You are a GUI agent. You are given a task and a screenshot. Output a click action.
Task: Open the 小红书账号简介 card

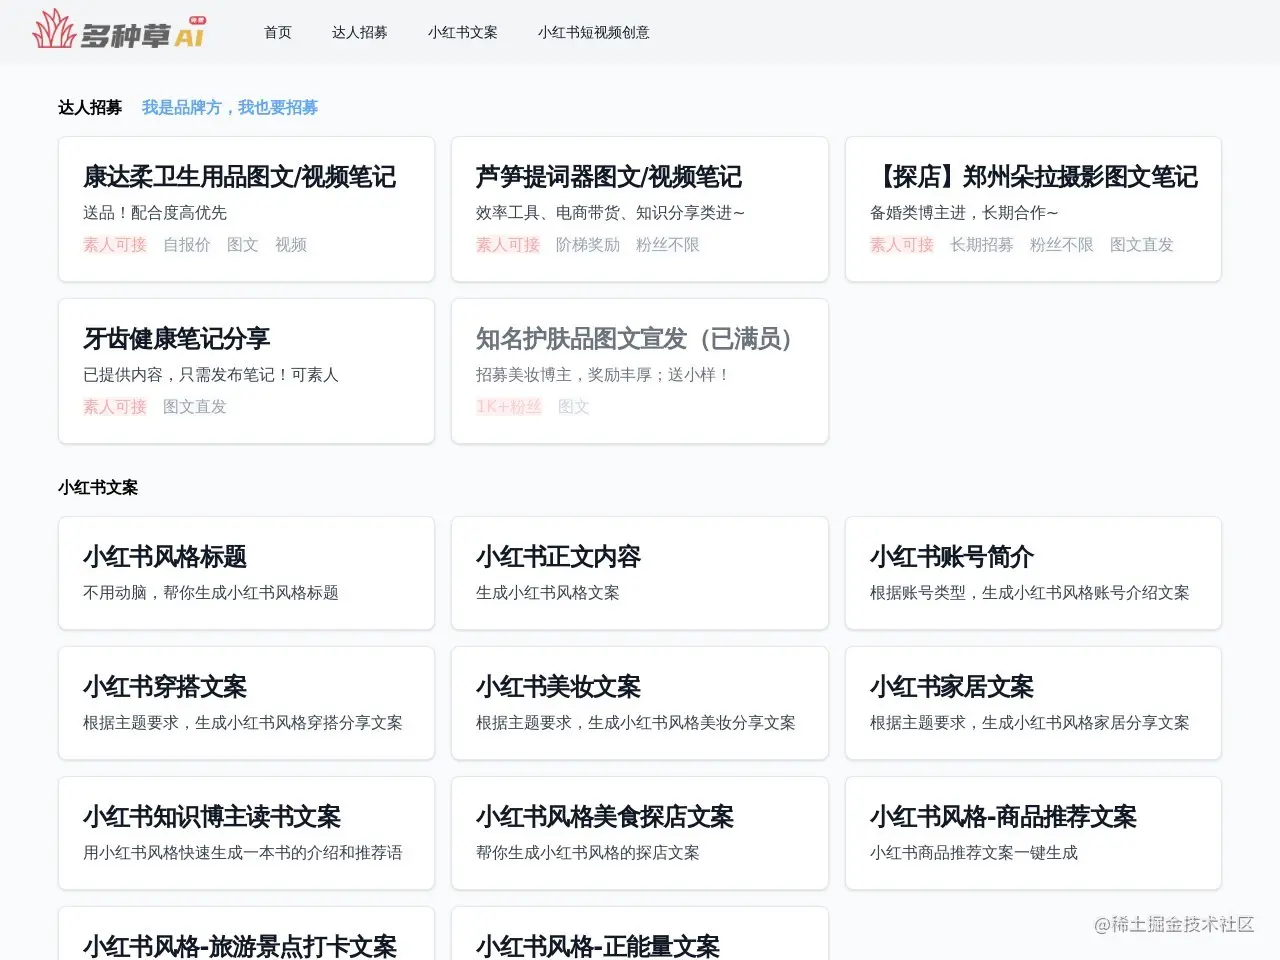[1033, 573]
